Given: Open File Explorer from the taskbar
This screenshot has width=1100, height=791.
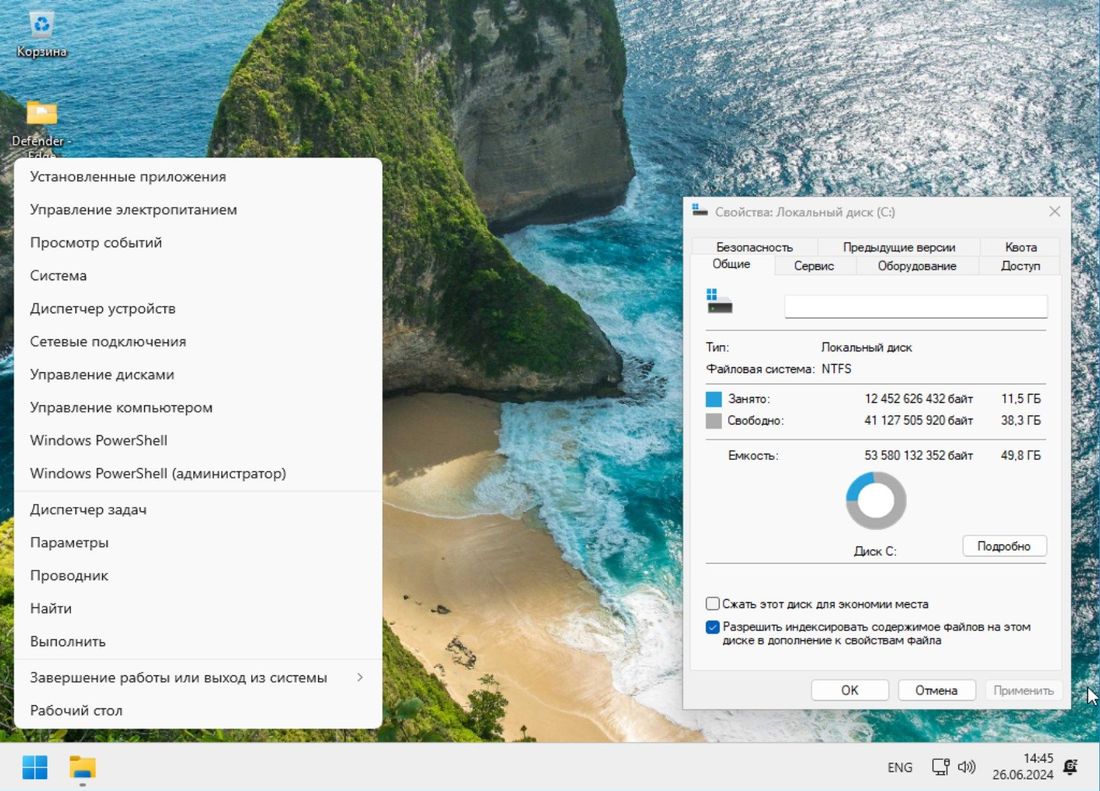Looking at the screenshot, I should tap(83, 767).
